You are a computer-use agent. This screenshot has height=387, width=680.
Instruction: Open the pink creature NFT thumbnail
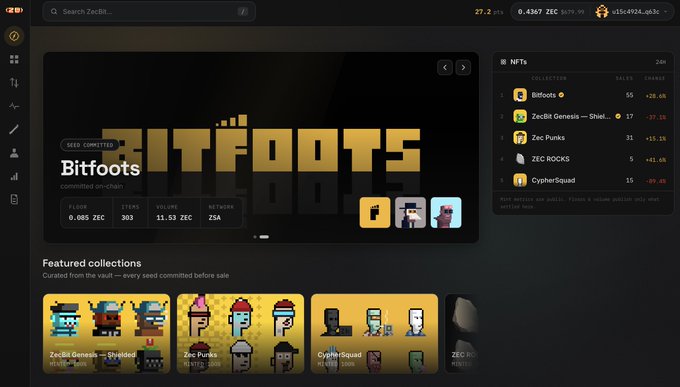pyautogui.click(x=446, y=213)
